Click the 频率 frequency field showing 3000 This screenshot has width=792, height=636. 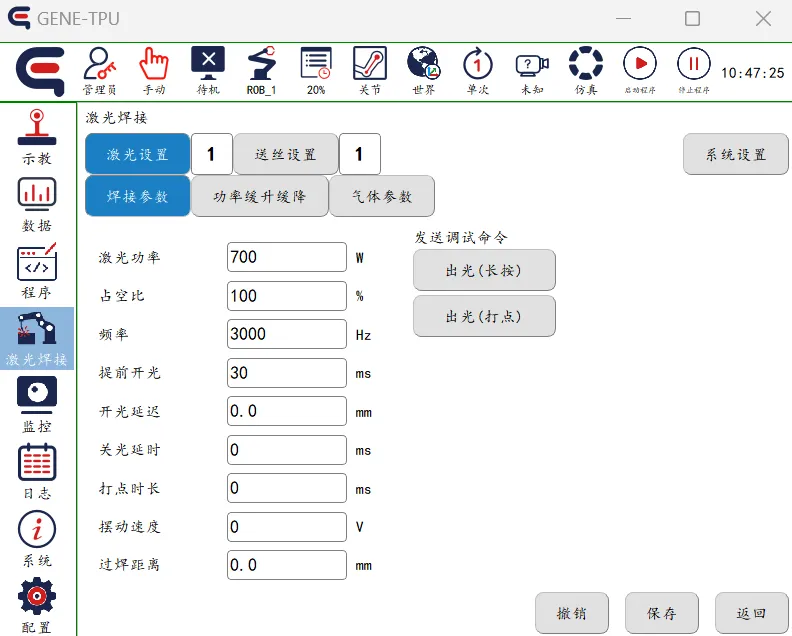coord(287,334)
